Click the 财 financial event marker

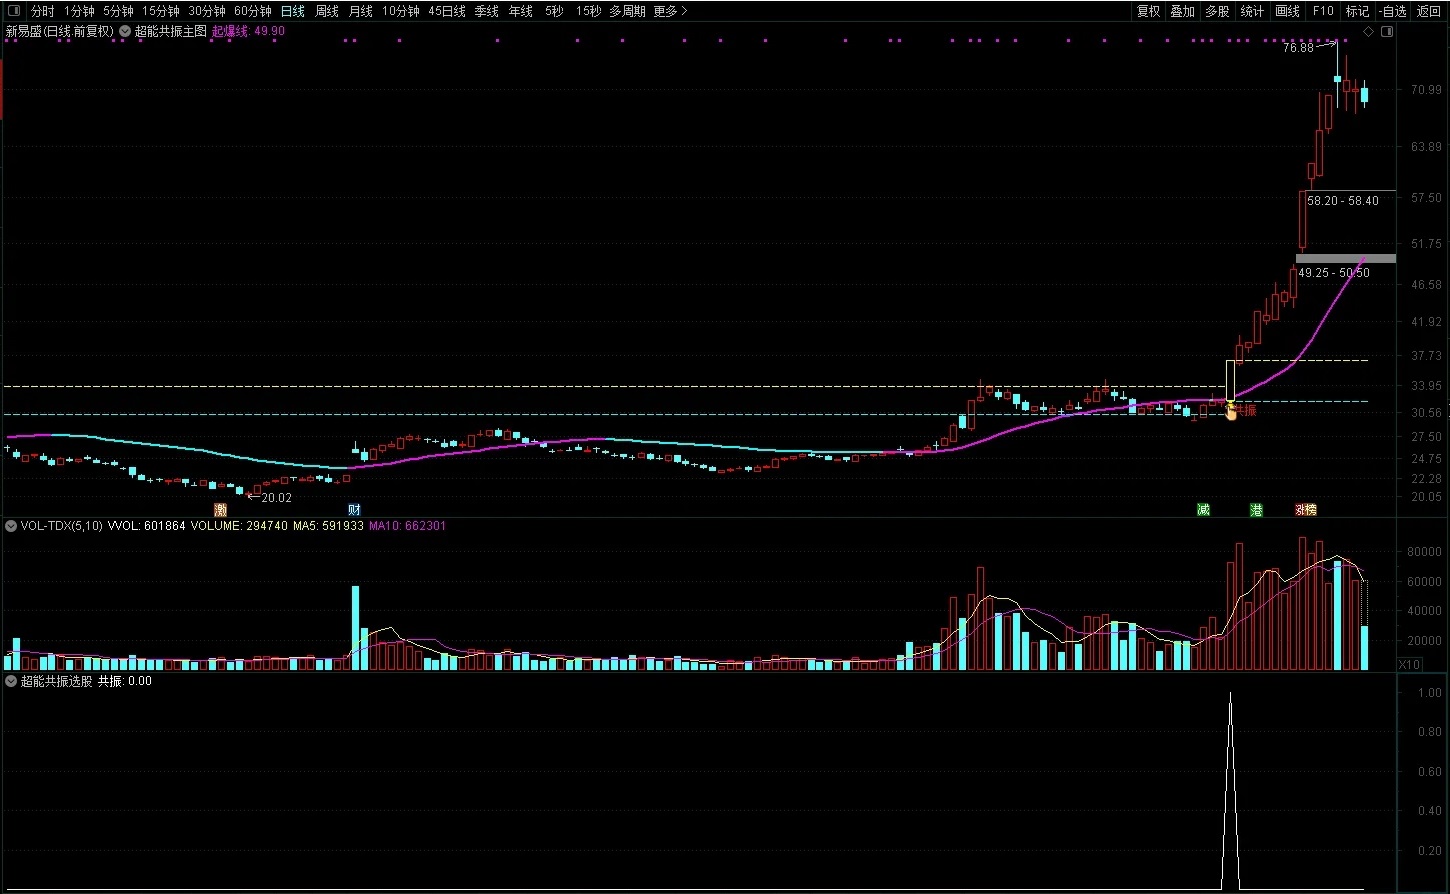pos(354,510)
